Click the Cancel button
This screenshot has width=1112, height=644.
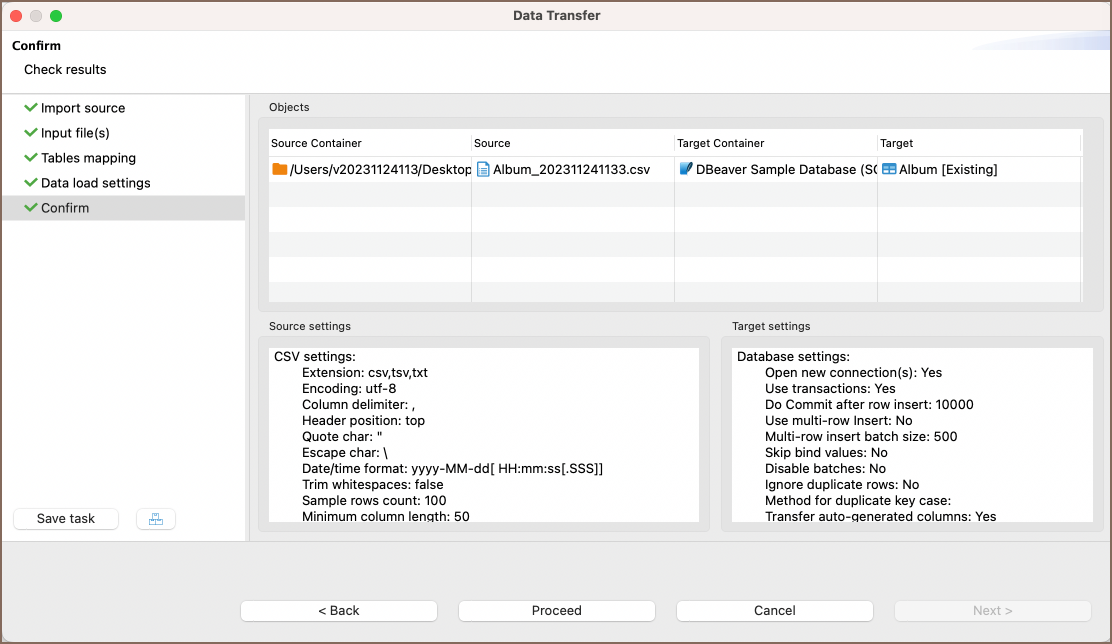774,611
